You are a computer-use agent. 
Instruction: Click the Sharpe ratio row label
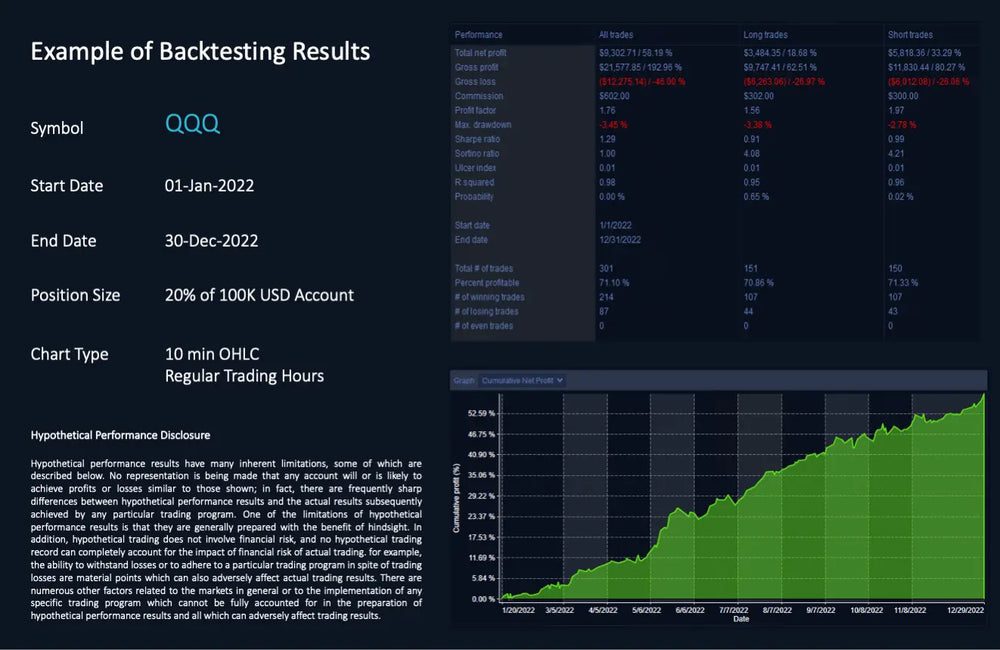coord(477,139)
